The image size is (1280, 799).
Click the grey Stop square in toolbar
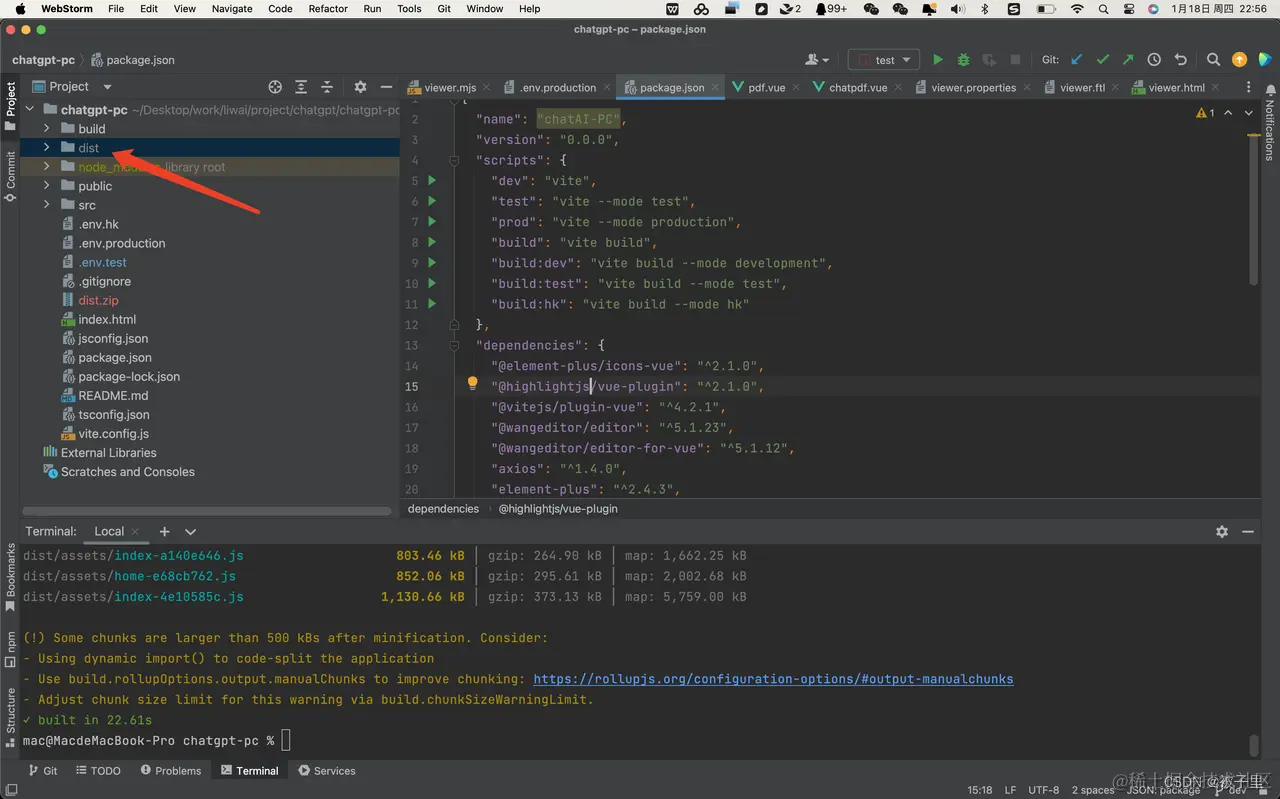tap(1016, 60)
